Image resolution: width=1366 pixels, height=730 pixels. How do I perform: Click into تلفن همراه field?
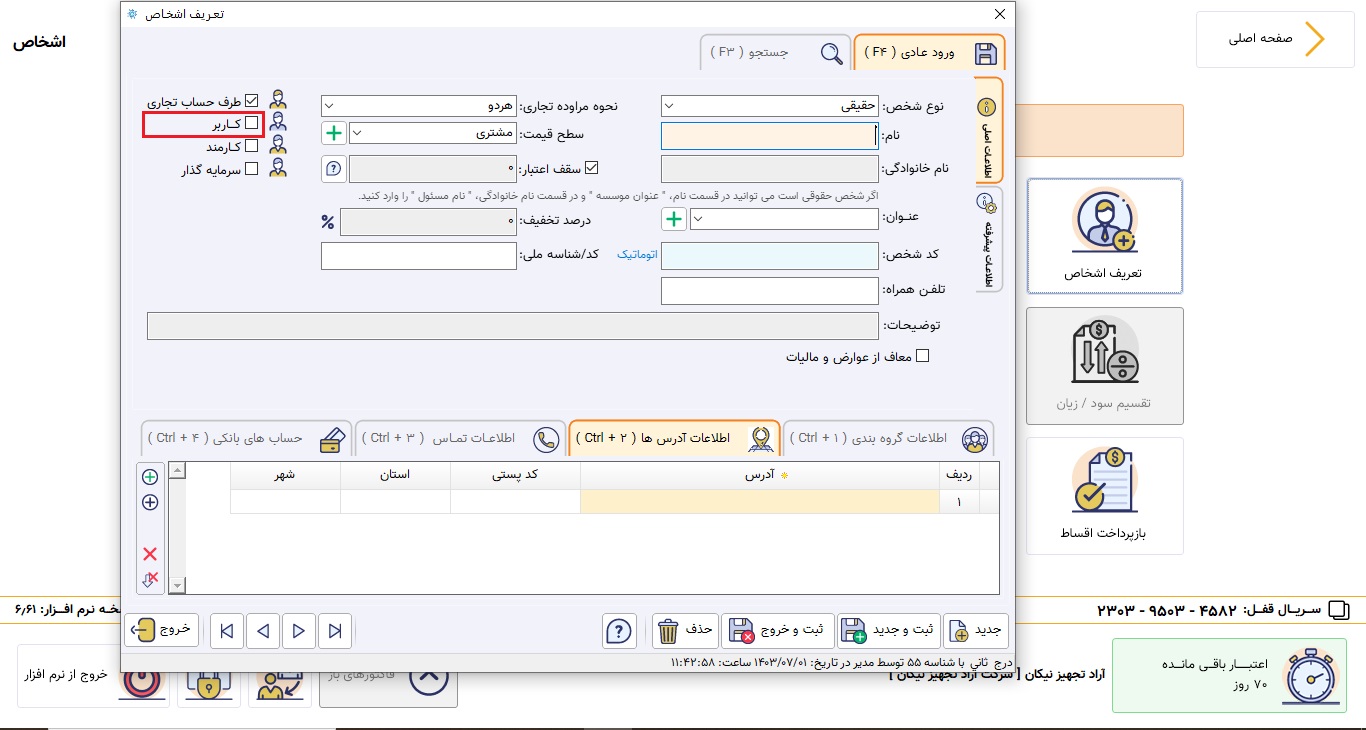(770, 291)
